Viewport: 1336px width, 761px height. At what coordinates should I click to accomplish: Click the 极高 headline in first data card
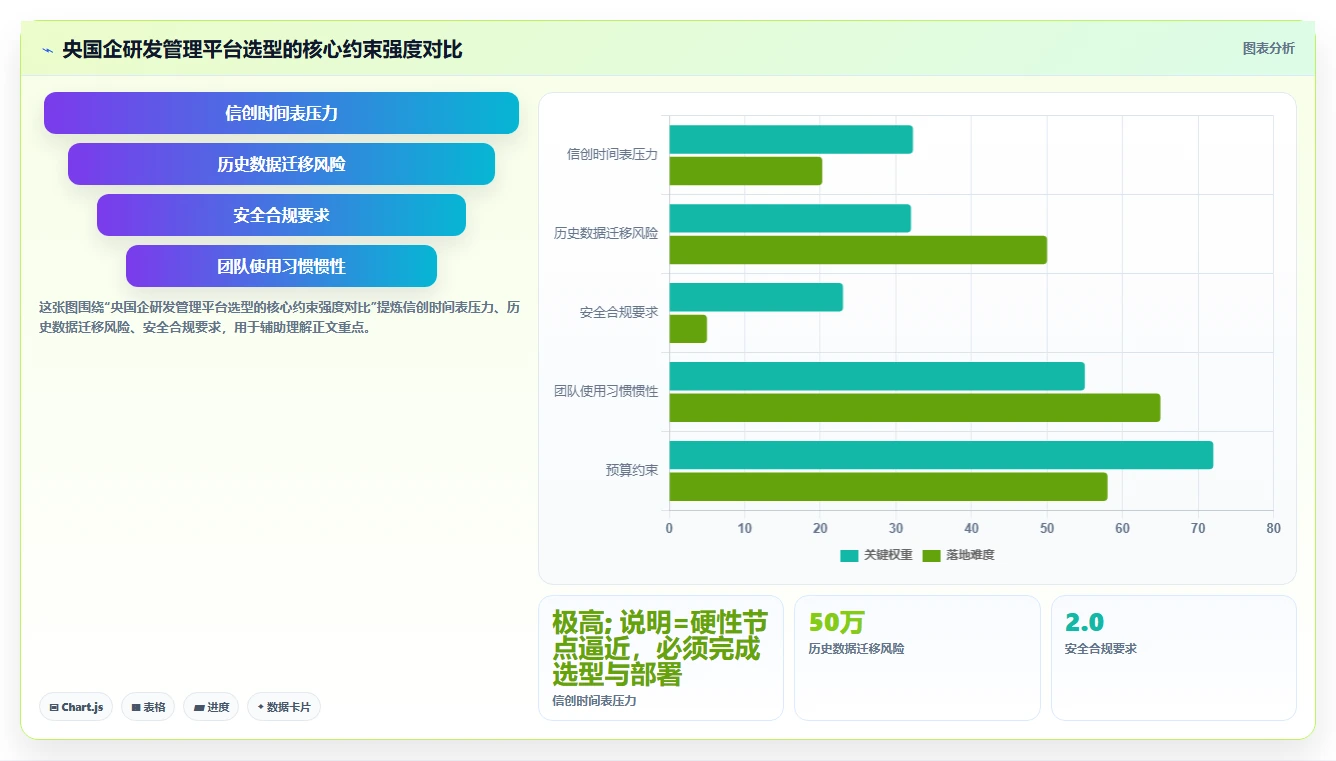pos(660,648)
